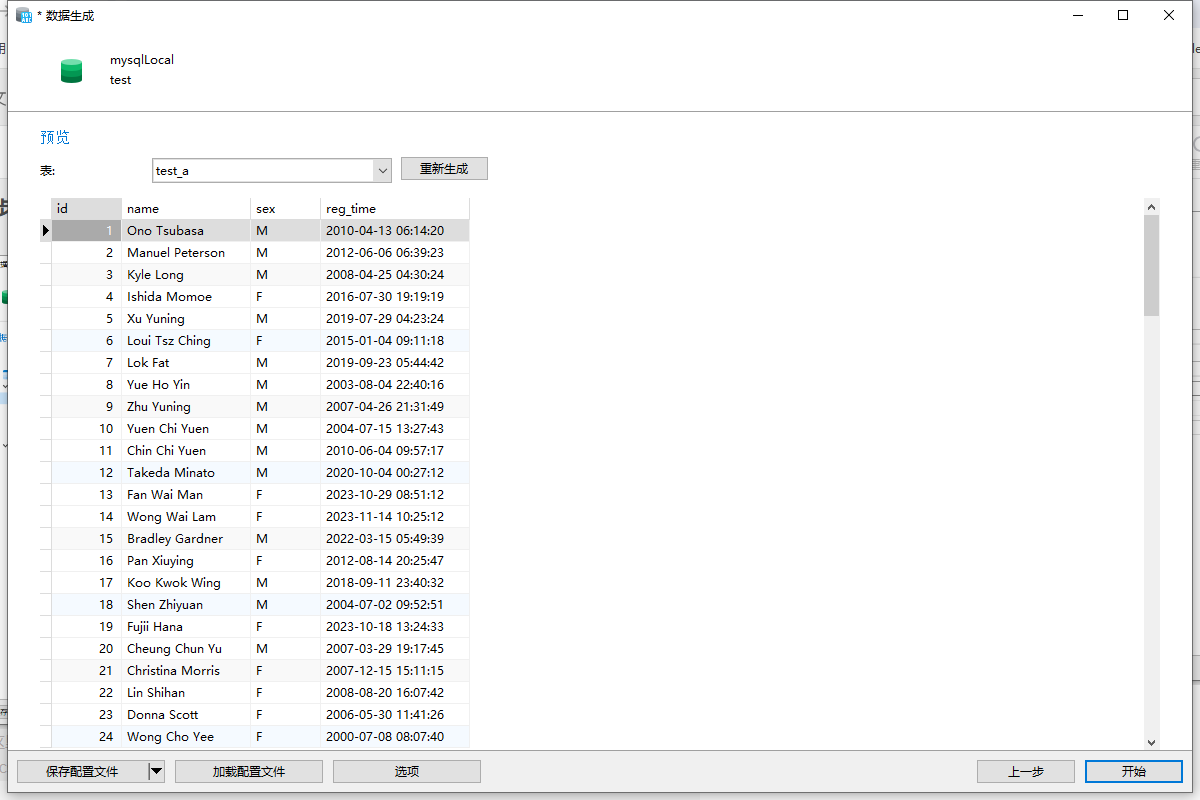1200x800 pixels.
Task: Click the 重新生成 regenerate button
Action: click(x=444, y=169)
